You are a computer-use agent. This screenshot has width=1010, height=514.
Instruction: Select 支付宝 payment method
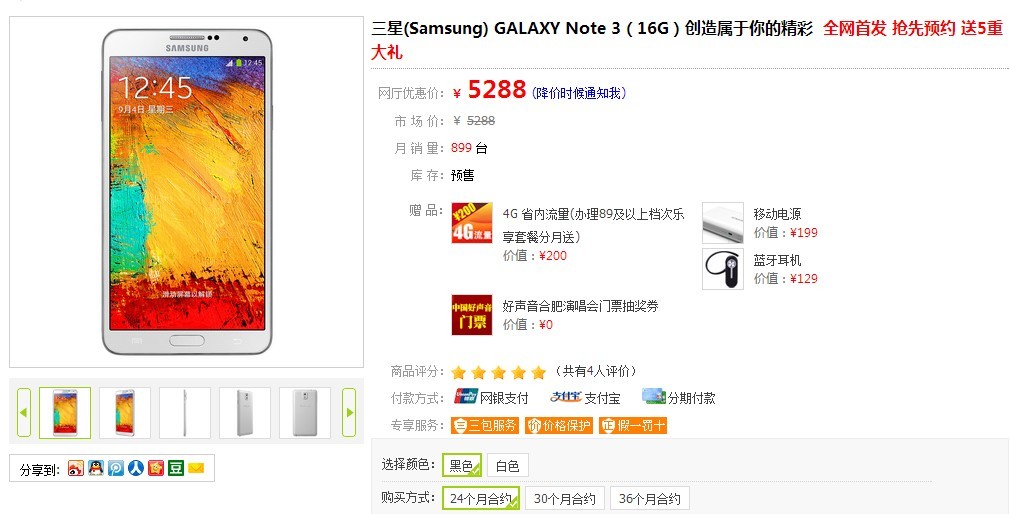pyautogui.click(x=585, y=398)
